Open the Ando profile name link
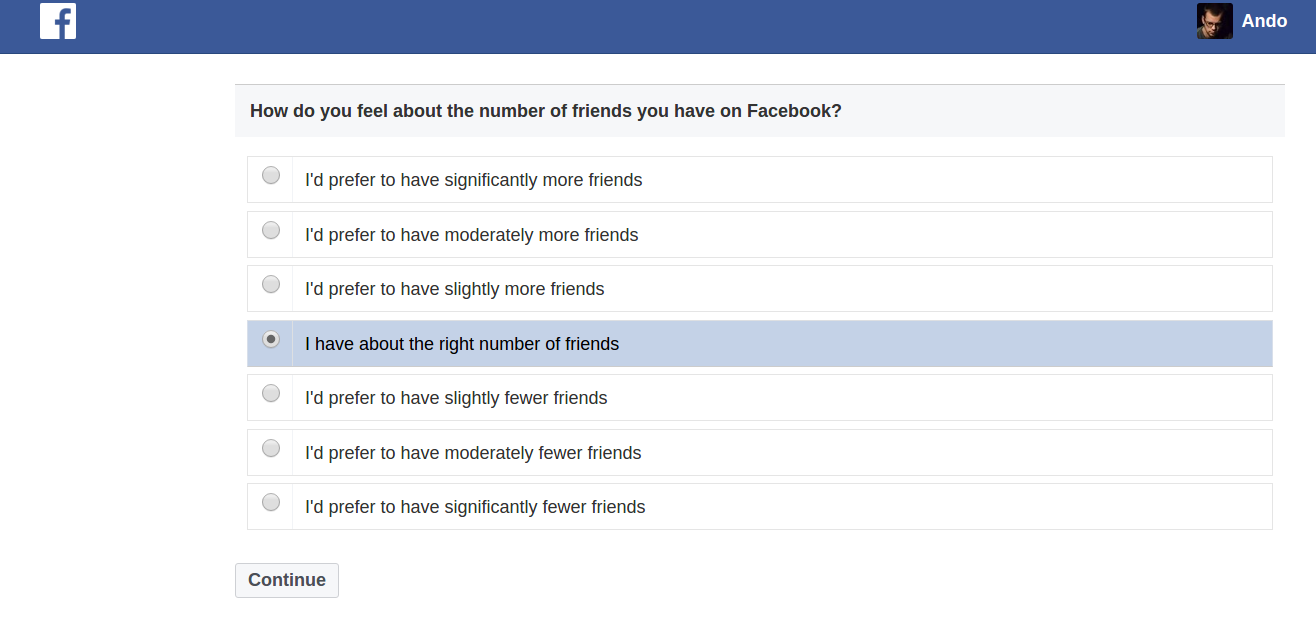The width and height of the screenshot is (1316, 622). click(x=1264, y=21)
